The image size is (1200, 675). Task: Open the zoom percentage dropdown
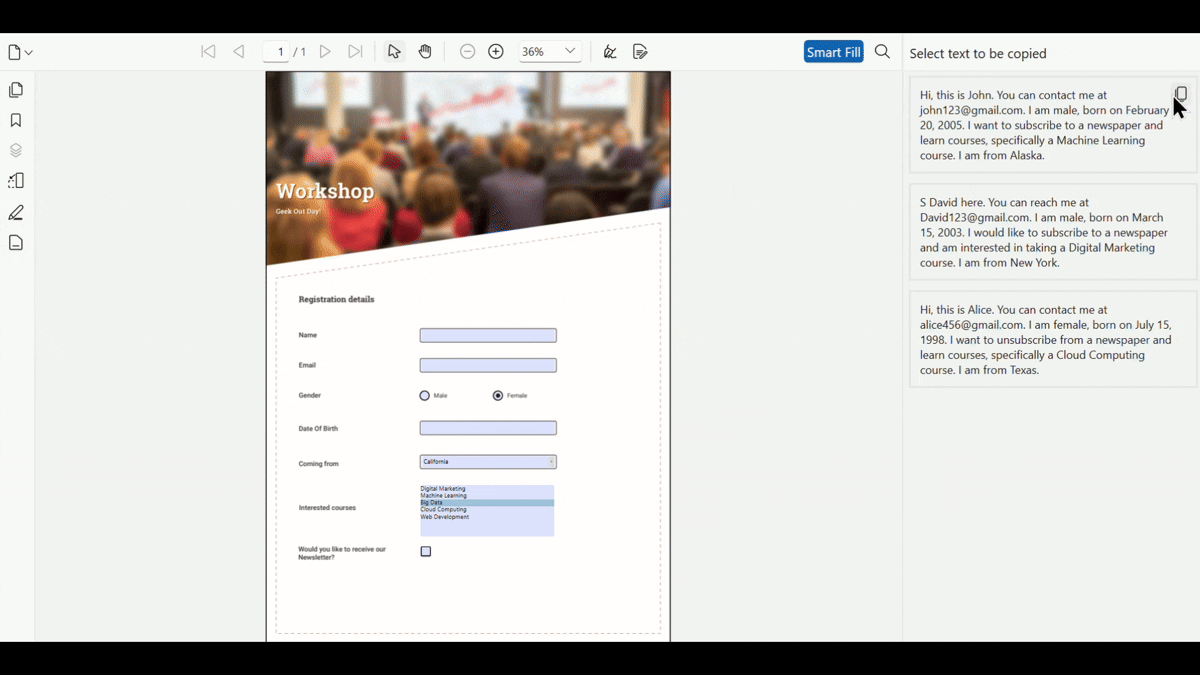[x=570, y=52]
